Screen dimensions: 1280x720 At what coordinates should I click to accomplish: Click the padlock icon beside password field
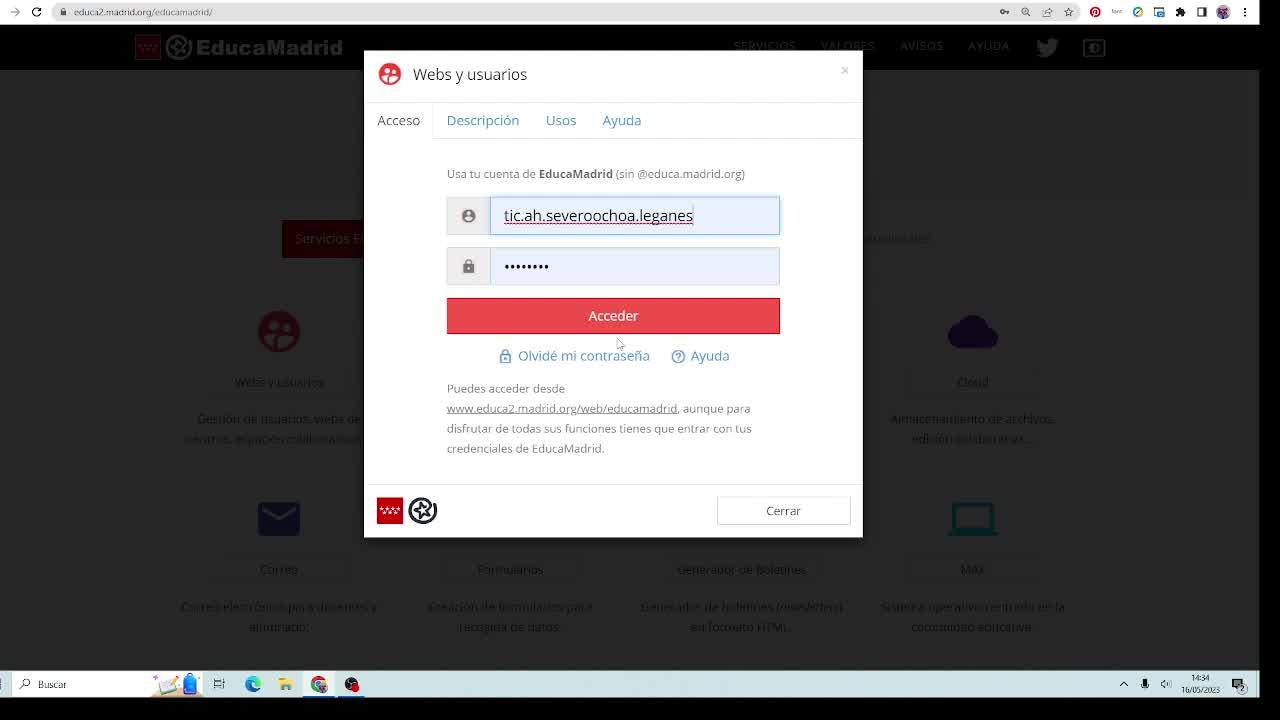point(468,266)
